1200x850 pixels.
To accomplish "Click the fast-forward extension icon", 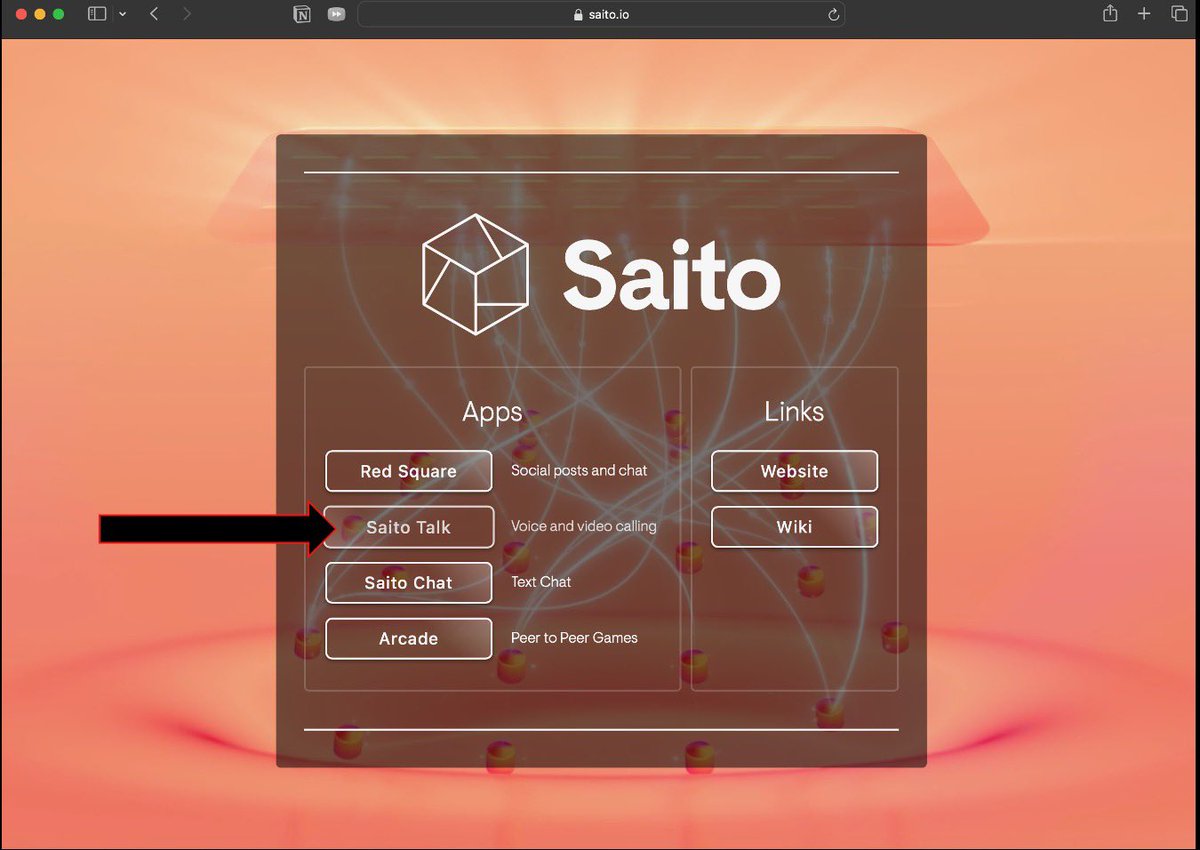I will (336, 14).
